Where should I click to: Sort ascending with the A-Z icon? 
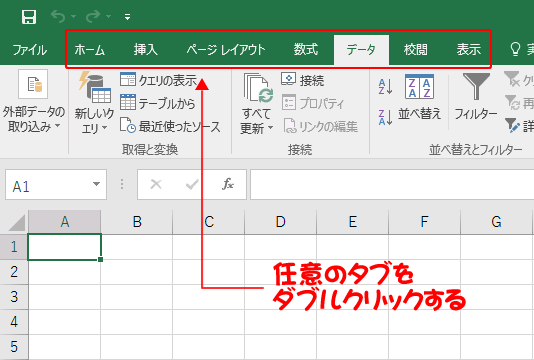[385, 87]
